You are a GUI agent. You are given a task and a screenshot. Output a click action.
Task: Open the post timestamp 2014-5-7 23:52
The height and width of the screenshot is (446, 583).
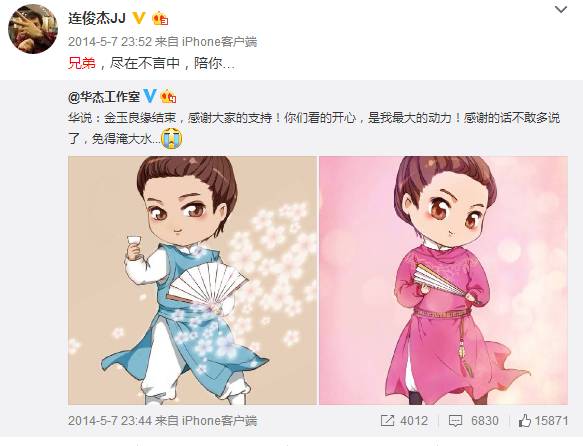coord(110,42)
